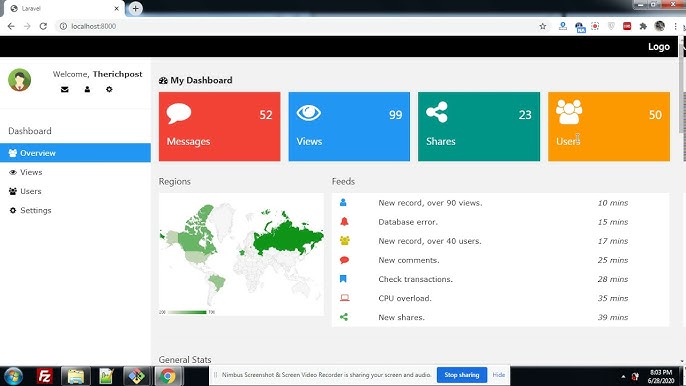Click the count 50 on Users card
This screenshot has width=686, height=386.
[655, 115]
